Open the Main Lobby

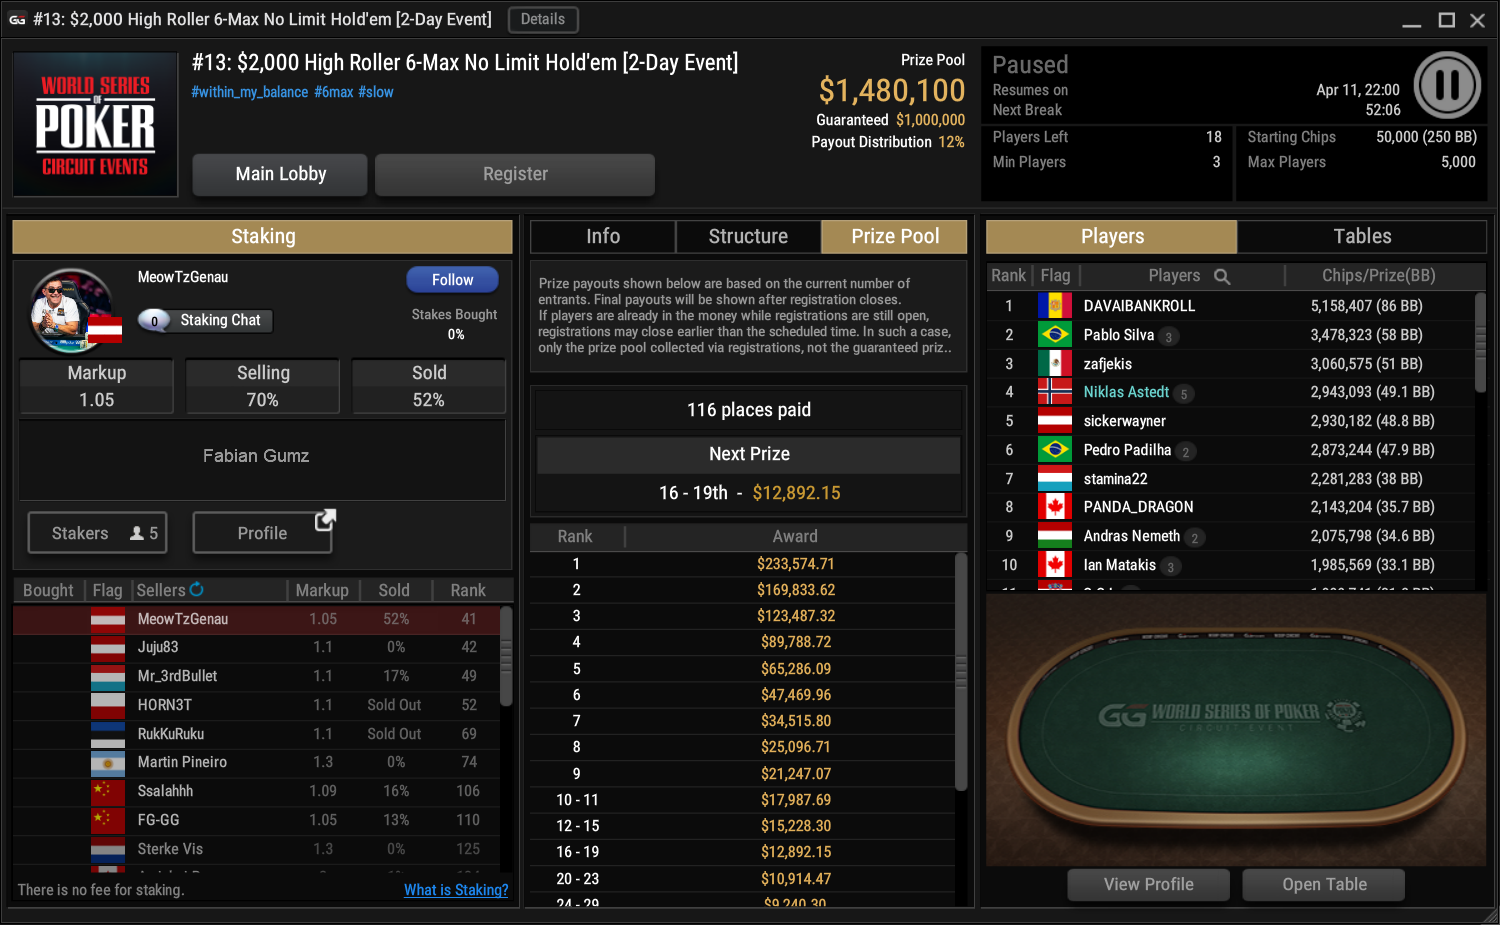pos(280,174)
